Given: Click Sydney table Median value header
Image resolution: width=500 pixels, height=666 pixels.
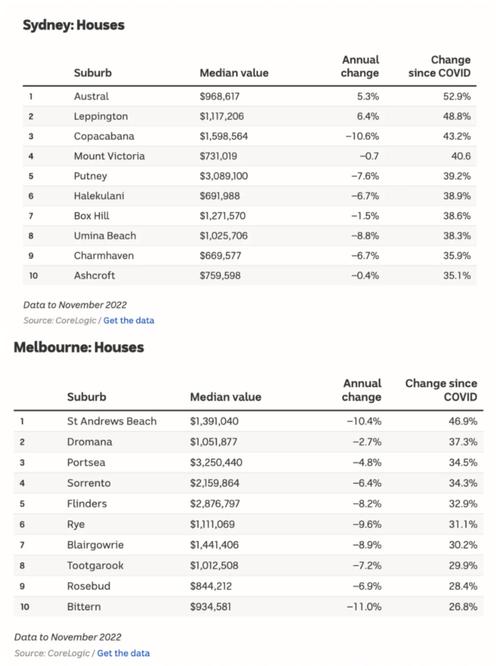Looking at the screenshot, I should click(234, 73).
